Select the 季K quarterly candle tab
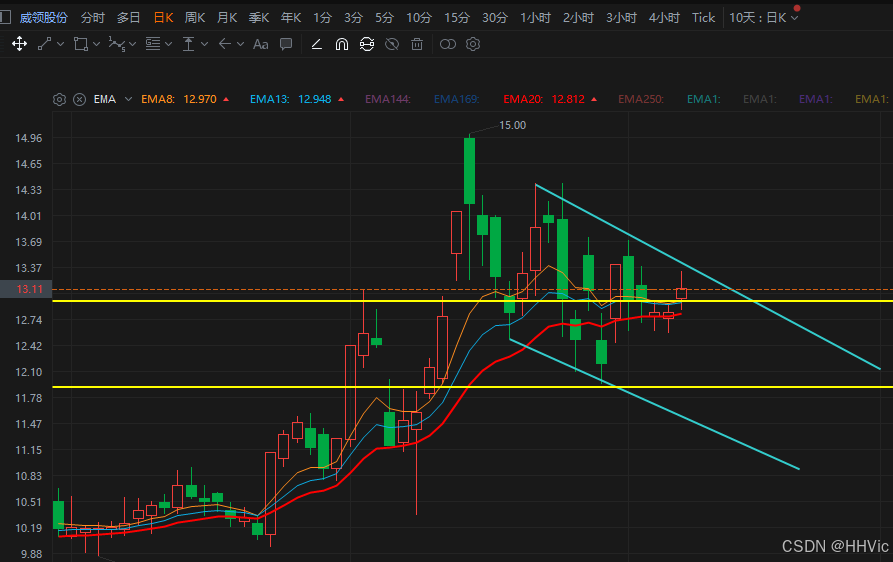893x562 pixels. 259,18
